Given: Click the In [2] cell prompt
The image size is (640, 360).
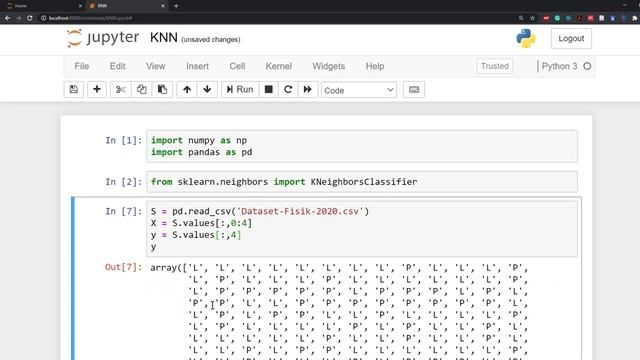Looking at the screenshot, I should click(x=123, y=182).
